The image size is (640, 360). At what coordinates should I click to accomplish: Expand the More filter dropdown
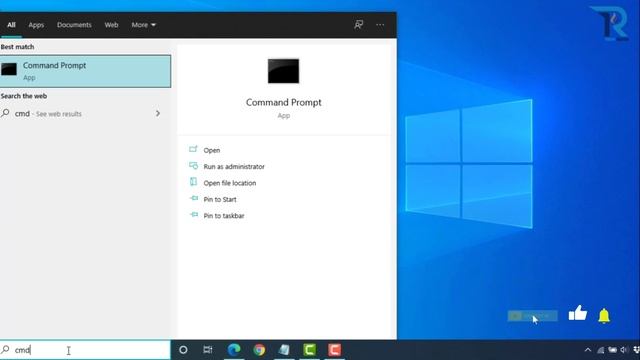coord(143,25)
